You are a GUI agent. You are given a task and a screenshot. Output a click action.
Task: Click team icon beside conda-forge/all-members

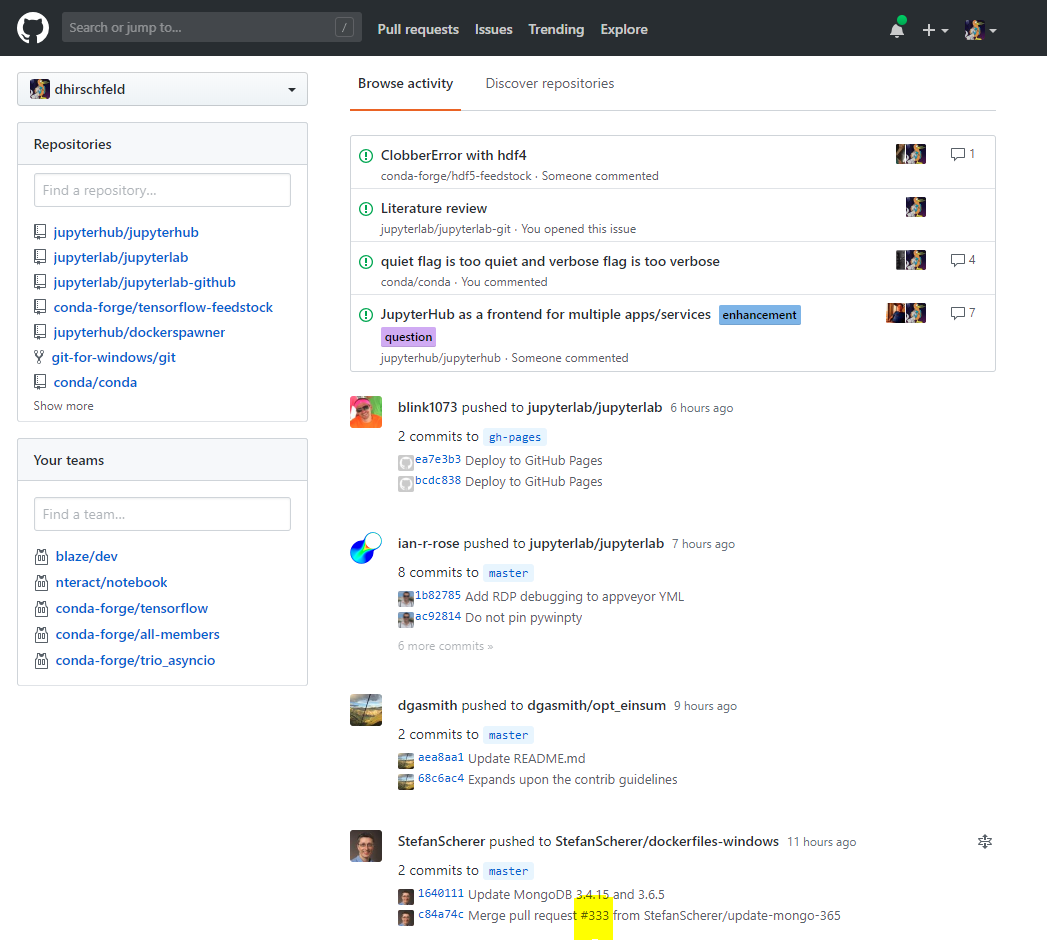click(41, 635)
